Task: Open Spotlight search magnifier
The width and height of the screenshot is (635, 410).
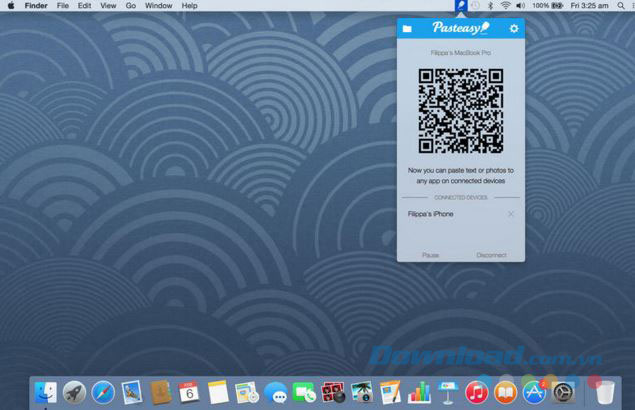Action: [620, 6]
